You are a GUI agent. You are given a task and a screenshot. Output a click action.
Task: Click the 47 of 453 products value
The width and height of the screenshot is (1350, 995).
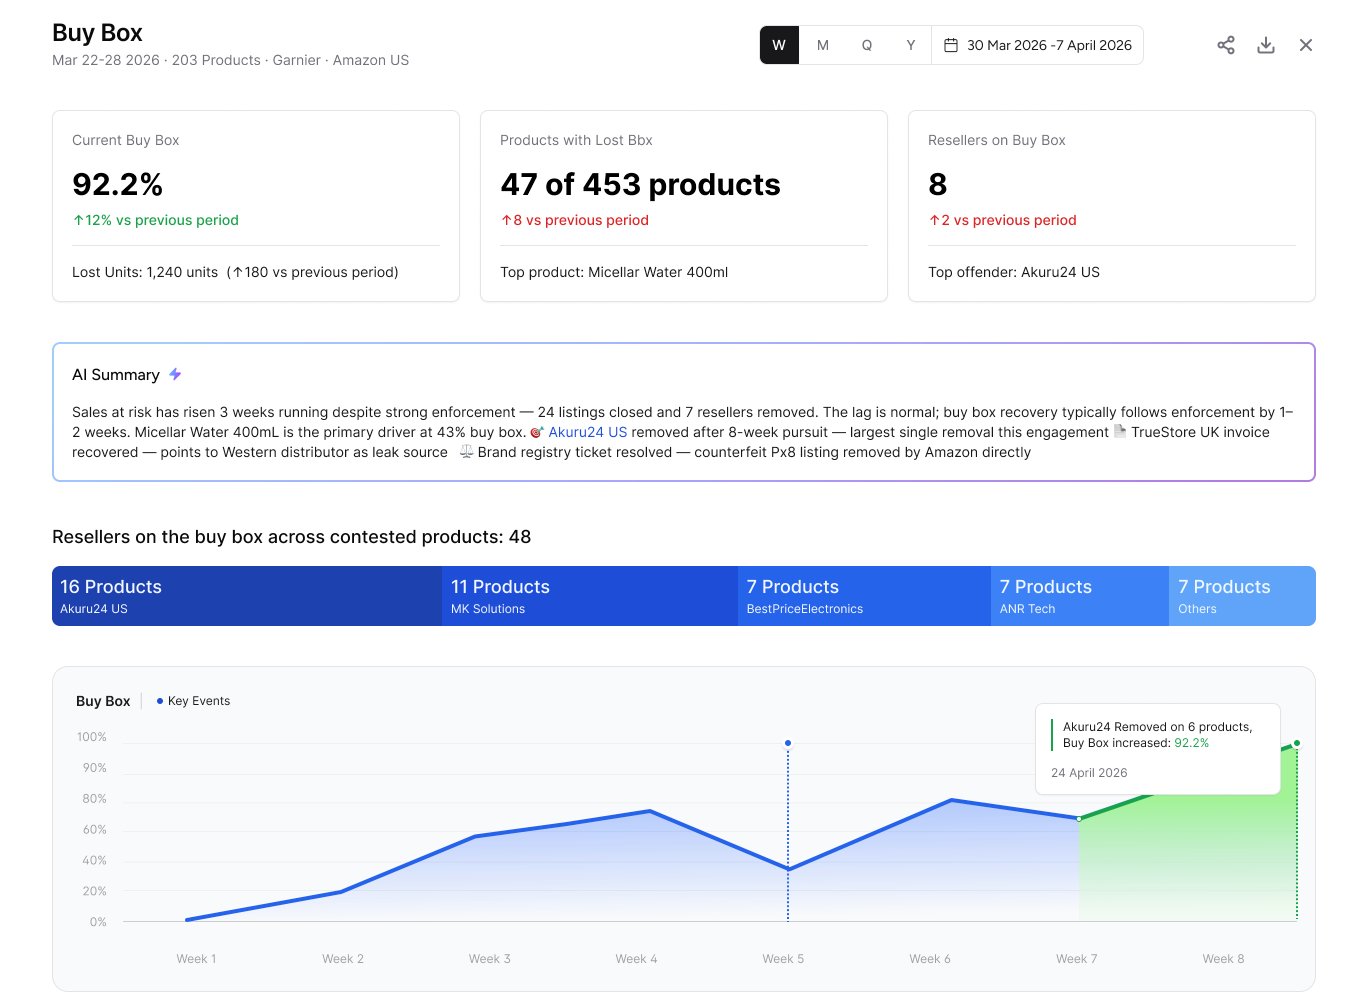640,185
